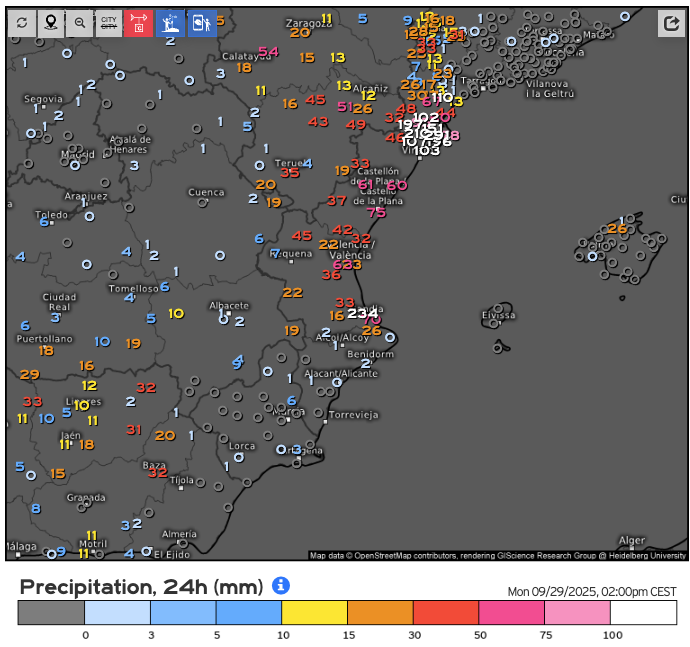
Task: Click the mobile phone user reports icon
Action: [202, 23]
